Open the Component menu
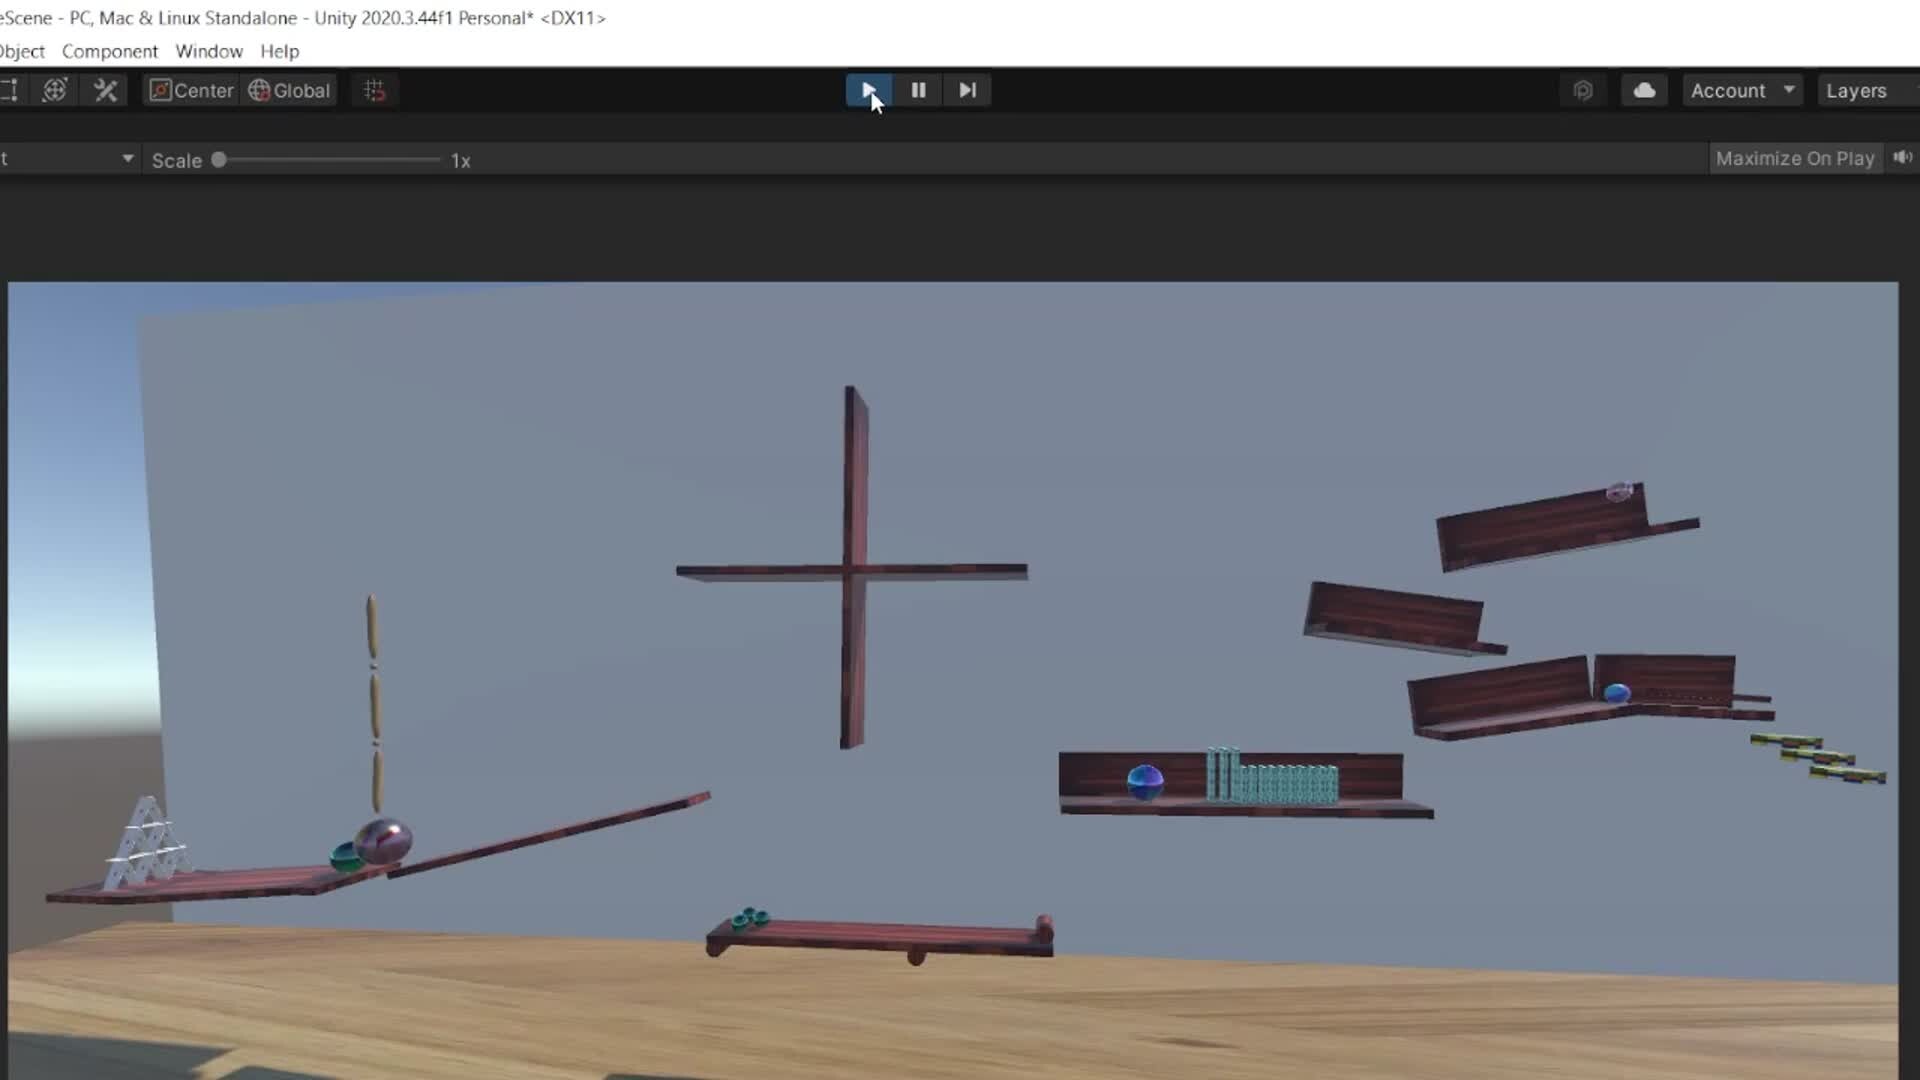The image size is (1920, 1080). click(110, 51)
